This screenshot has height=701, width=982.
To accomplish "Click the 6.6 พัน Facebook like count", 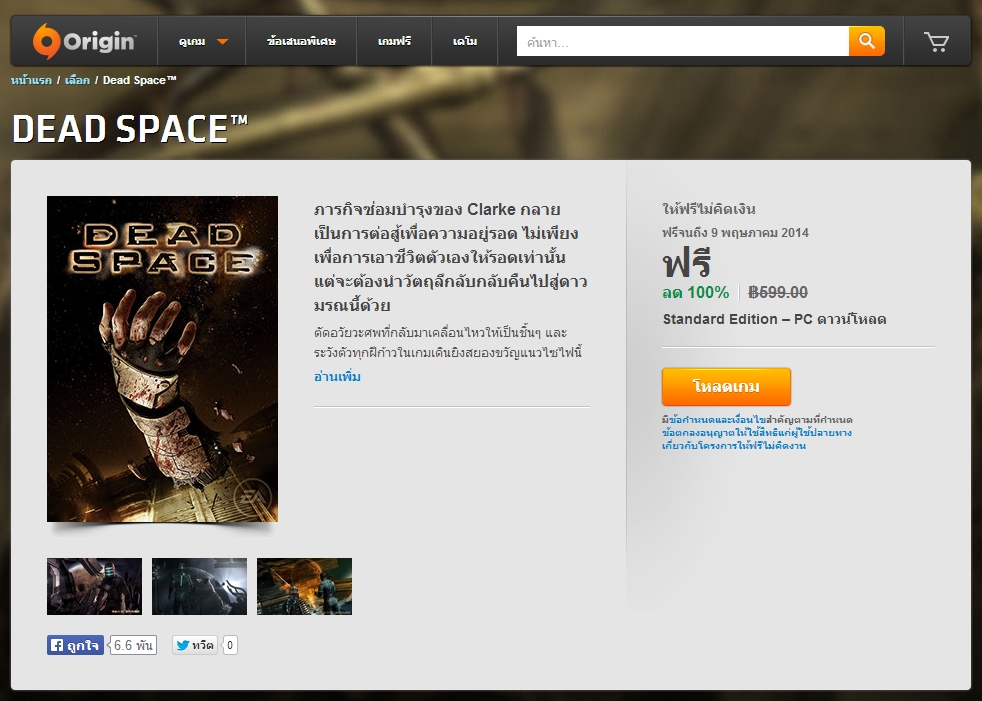I will click(x=133, y=645).
